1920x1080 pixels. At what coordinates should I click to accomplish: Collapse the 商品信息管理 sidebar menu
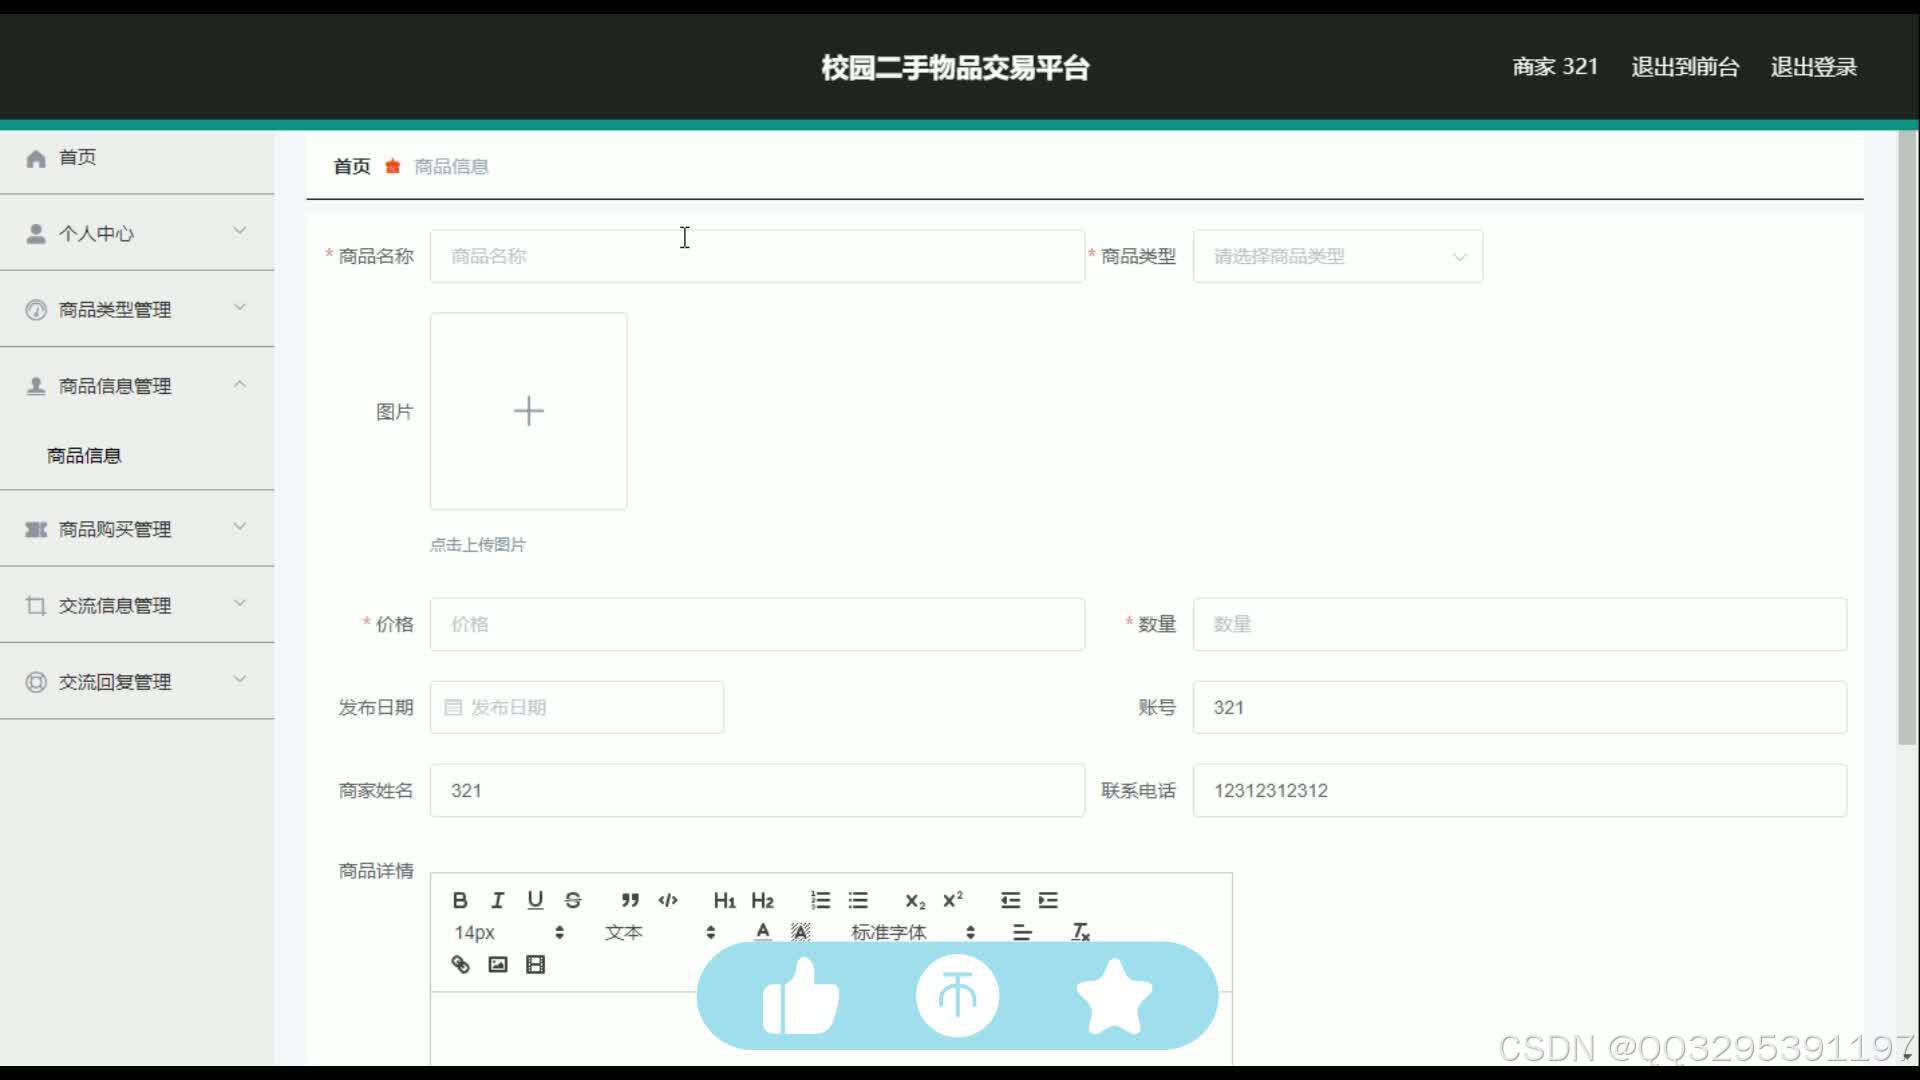[x=137, y=385]
